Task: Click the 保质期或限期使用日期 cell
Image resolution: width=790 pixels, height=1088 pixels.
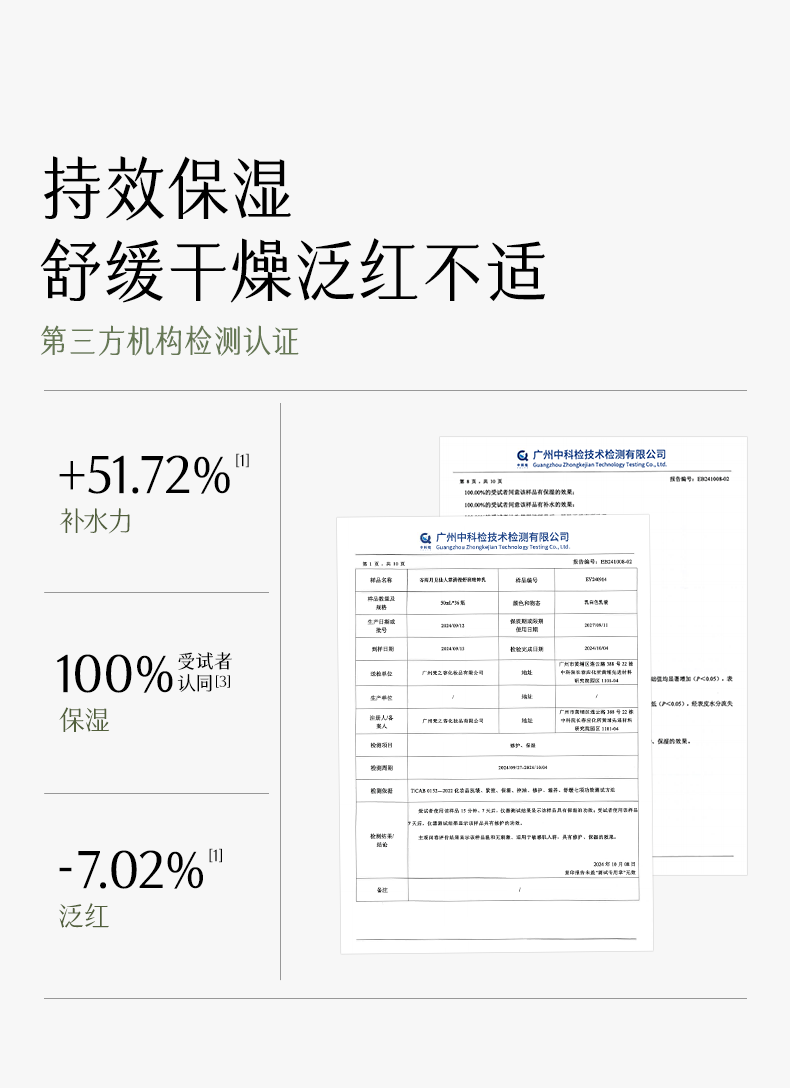Action: [526, 625]
